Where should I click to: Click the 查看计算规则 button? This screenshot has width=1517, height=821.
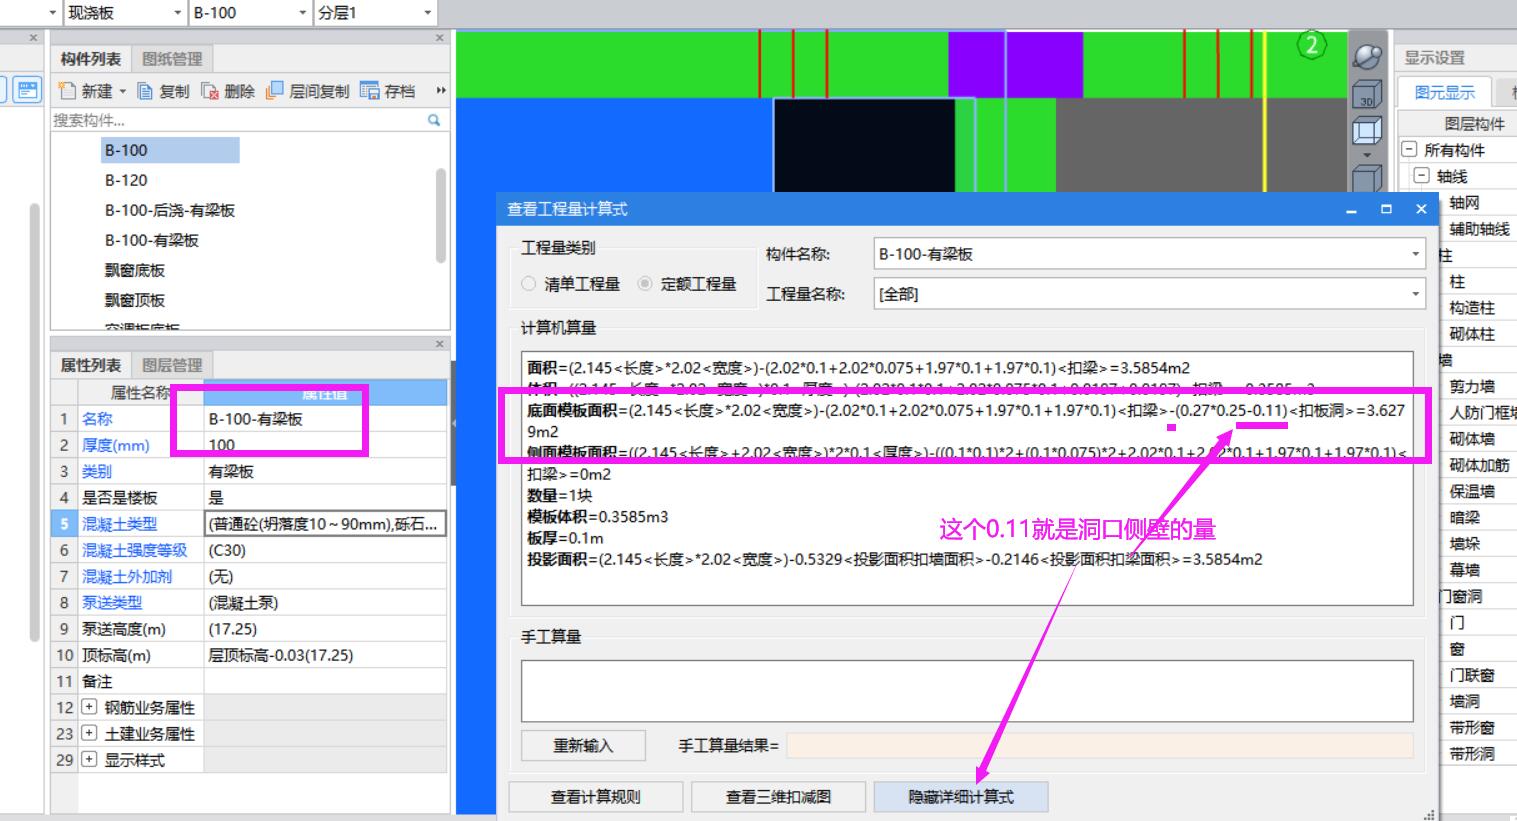(595, 797)
